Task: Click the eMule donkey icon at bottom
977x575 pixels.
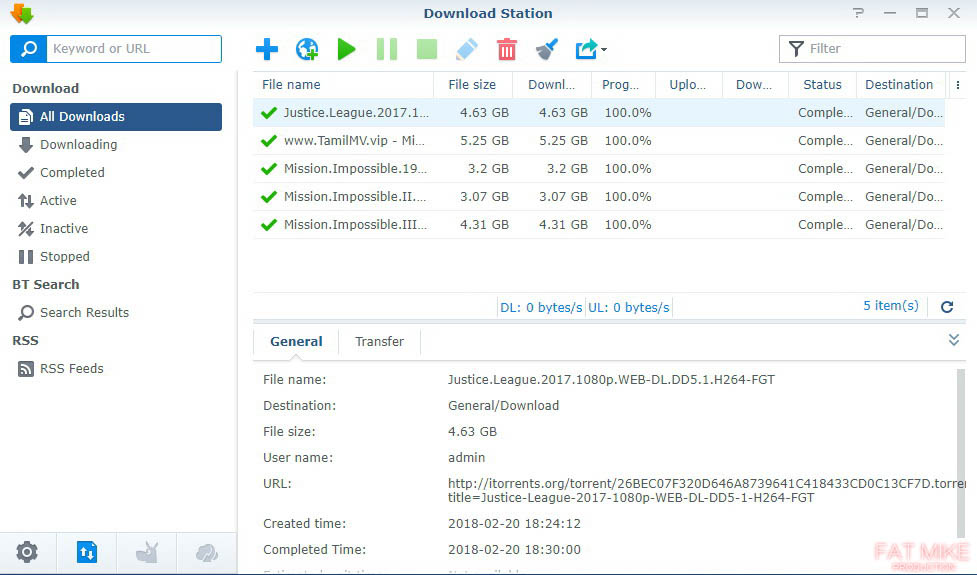Action: [147, 552]
